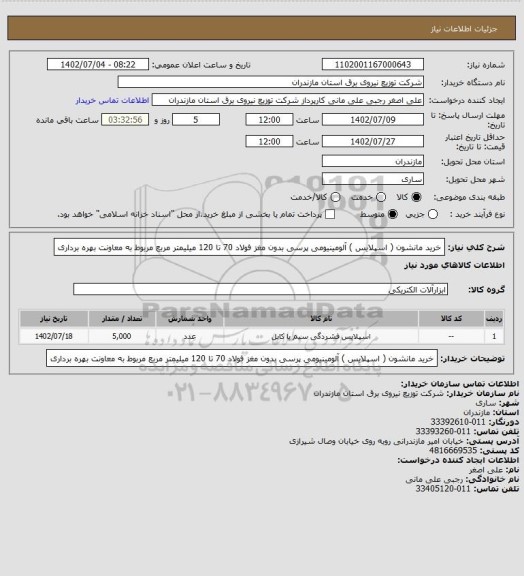Viewport: 524px width, 576px height.
Task: Click the remaining days field showing 5
Action: click(x=196, y=120)
